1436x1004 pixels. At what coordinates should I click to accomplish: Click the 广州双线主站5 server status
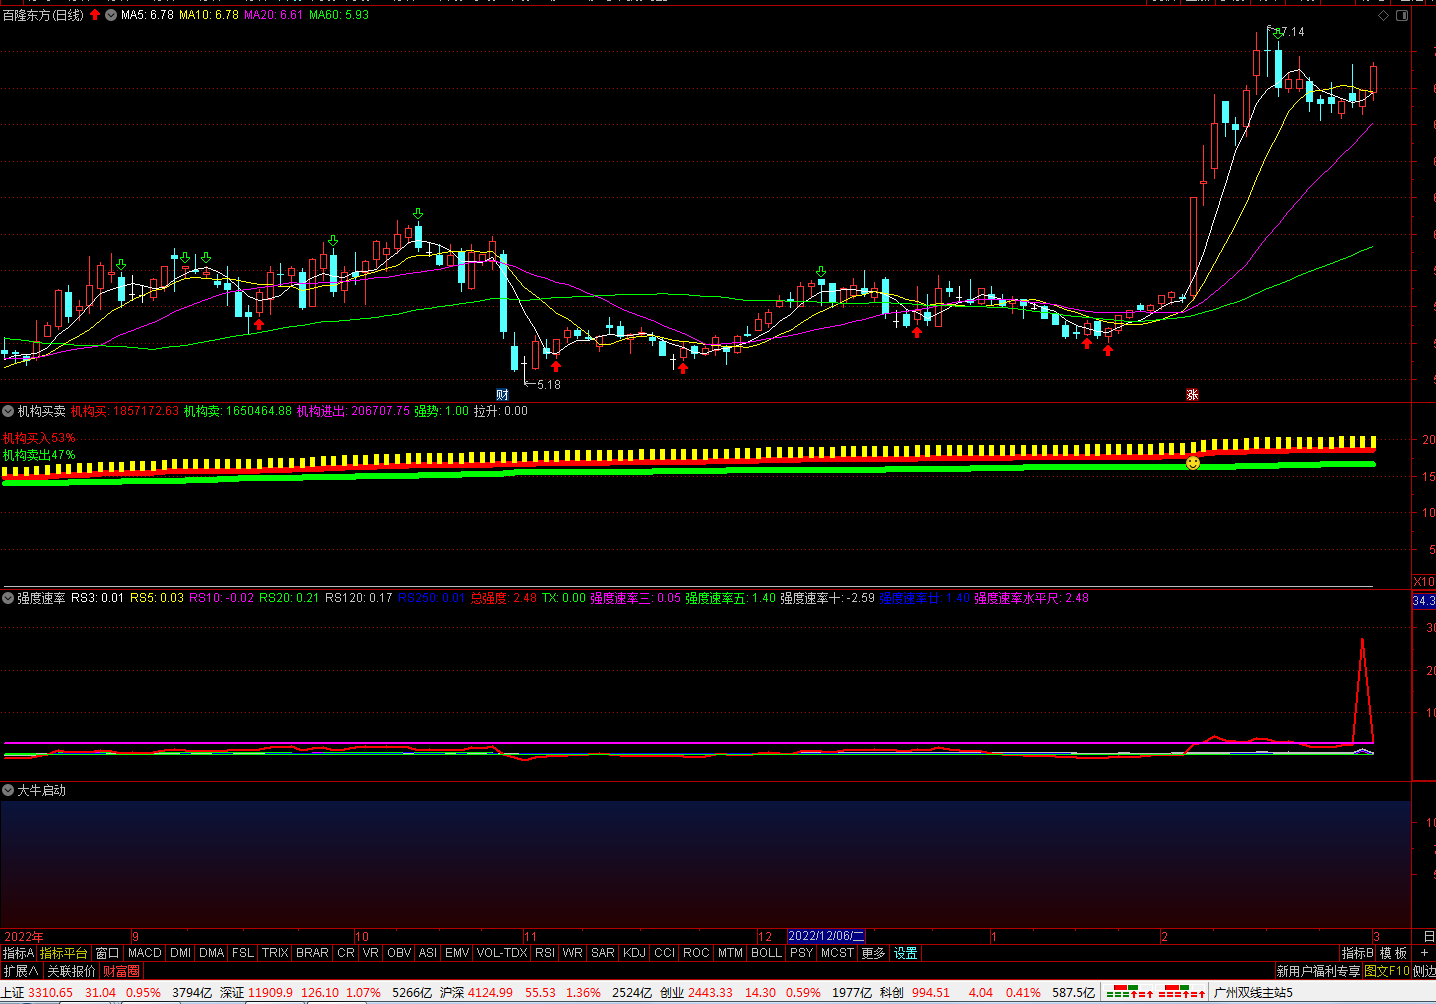pos(1253,993)
